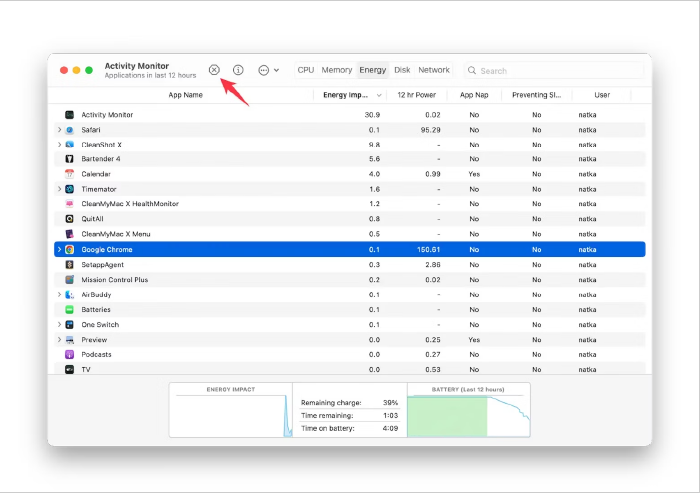Screen dimensions: 700x493
Task: Focus the Search input field
Action: point(554,71)
